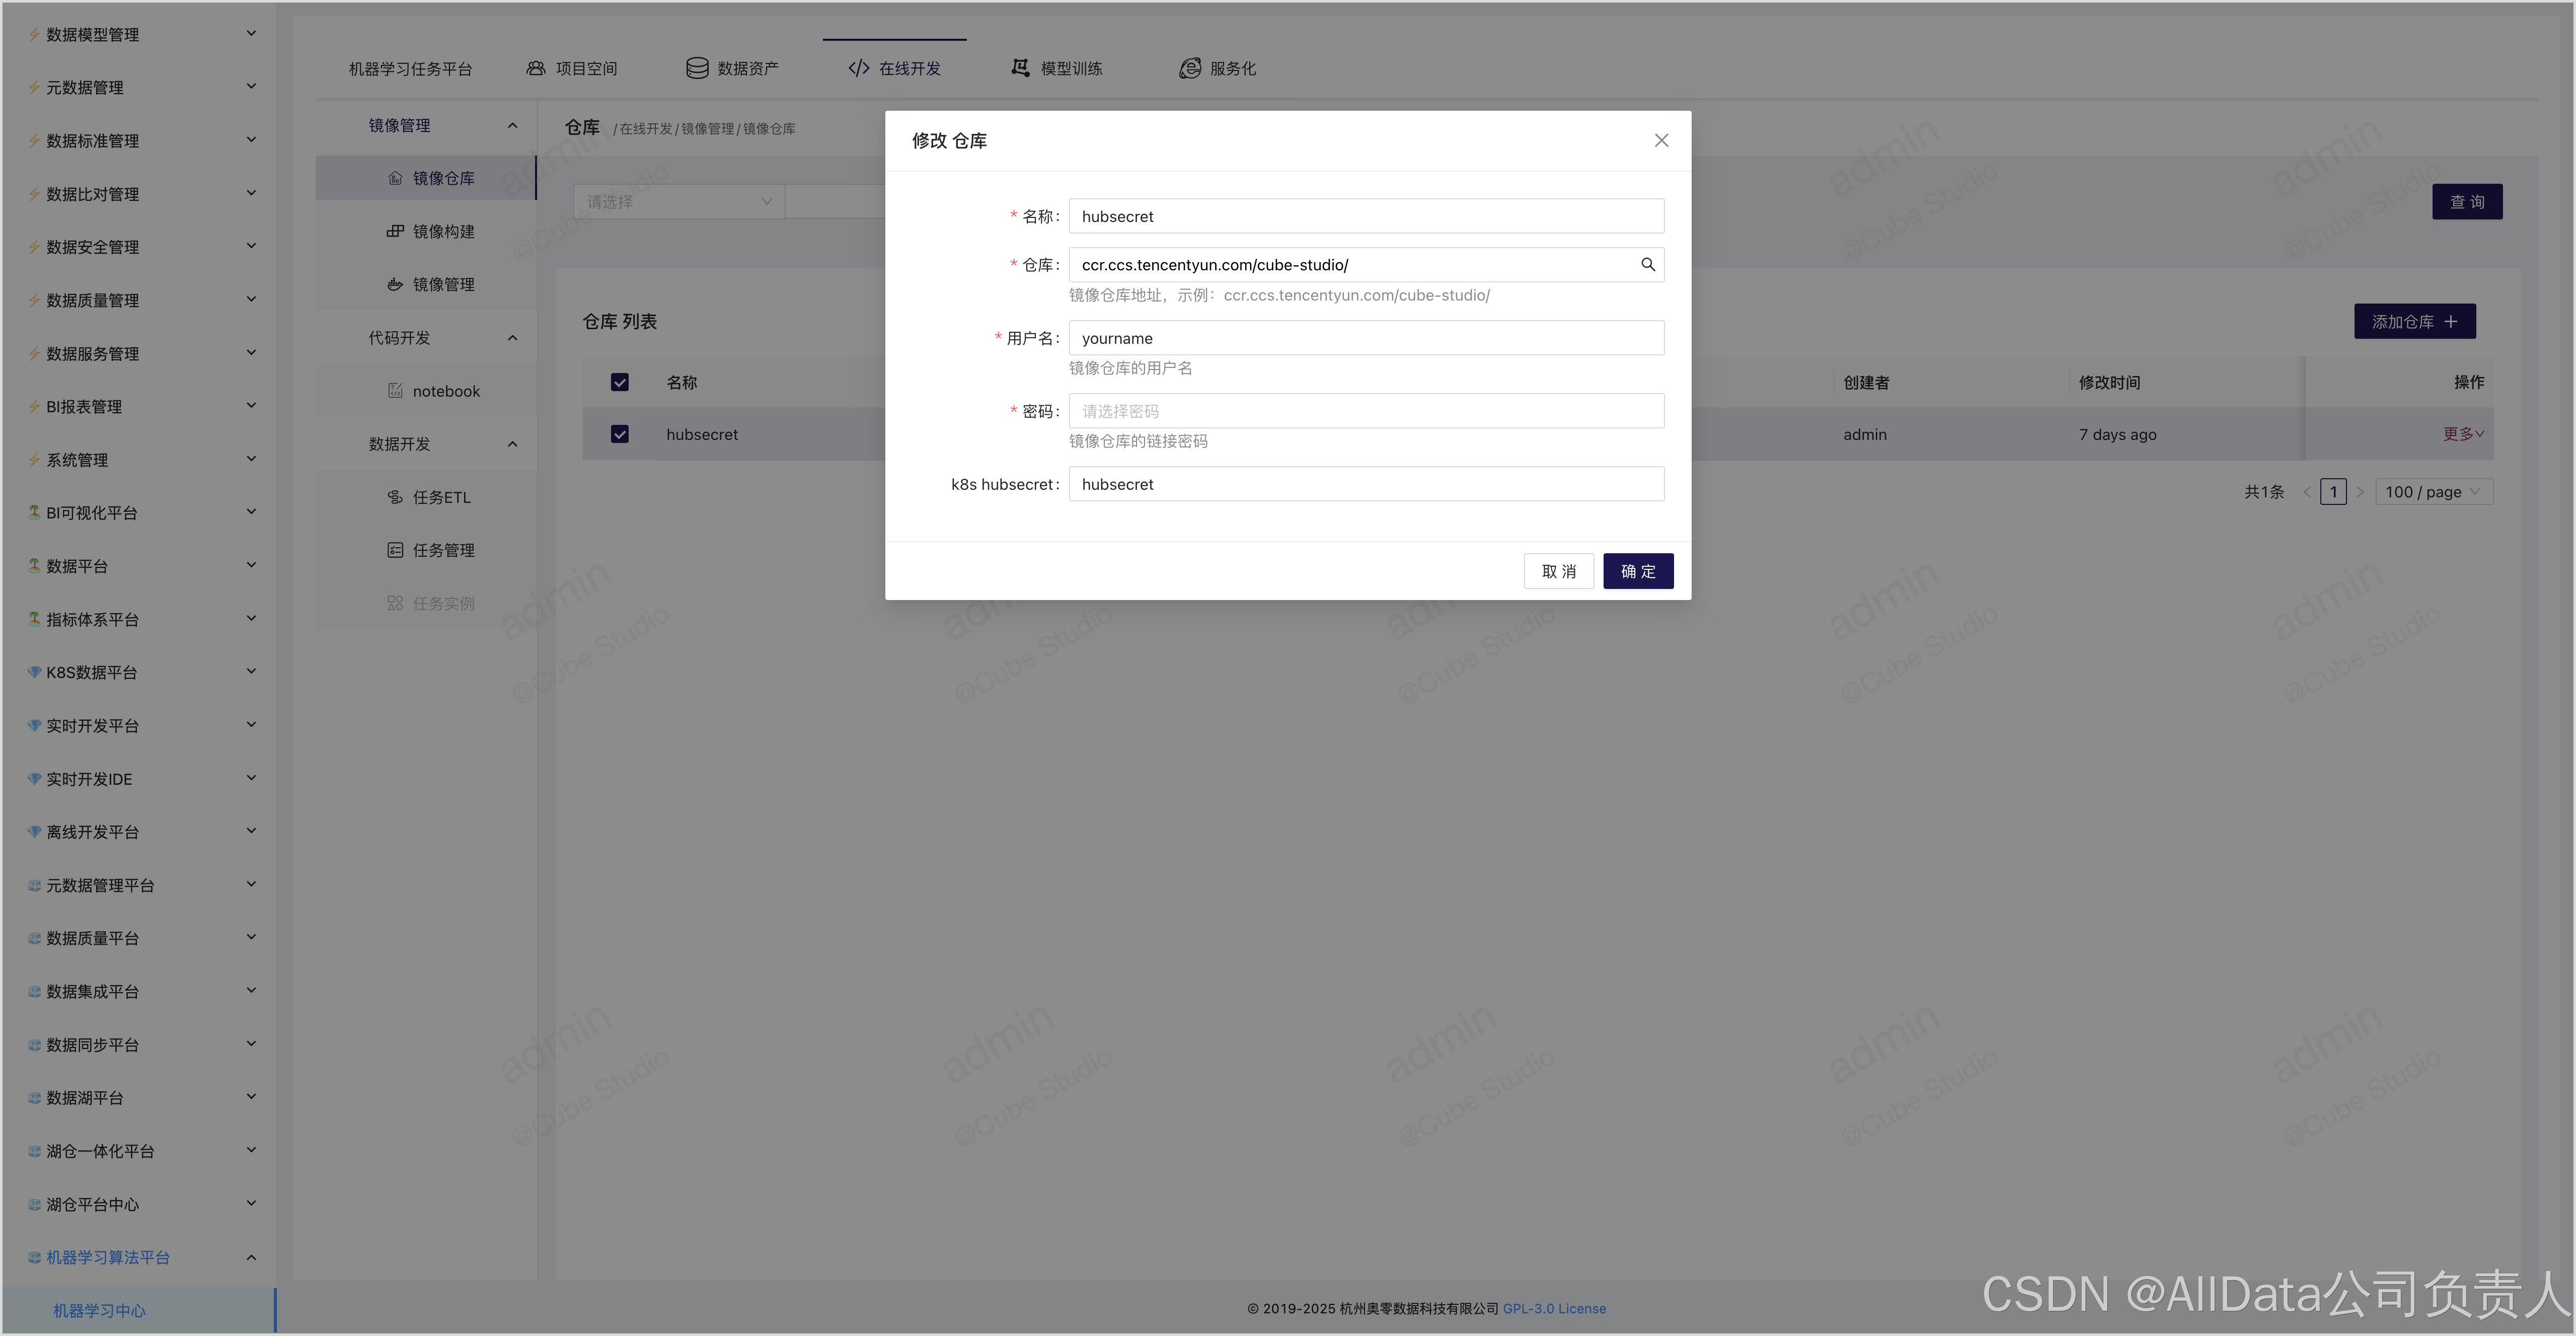Viewport: 2576px width, 1336px height.
Task: Click the BI可视化平台 icon
Action: pyautogui.click(x=34, y=512)
